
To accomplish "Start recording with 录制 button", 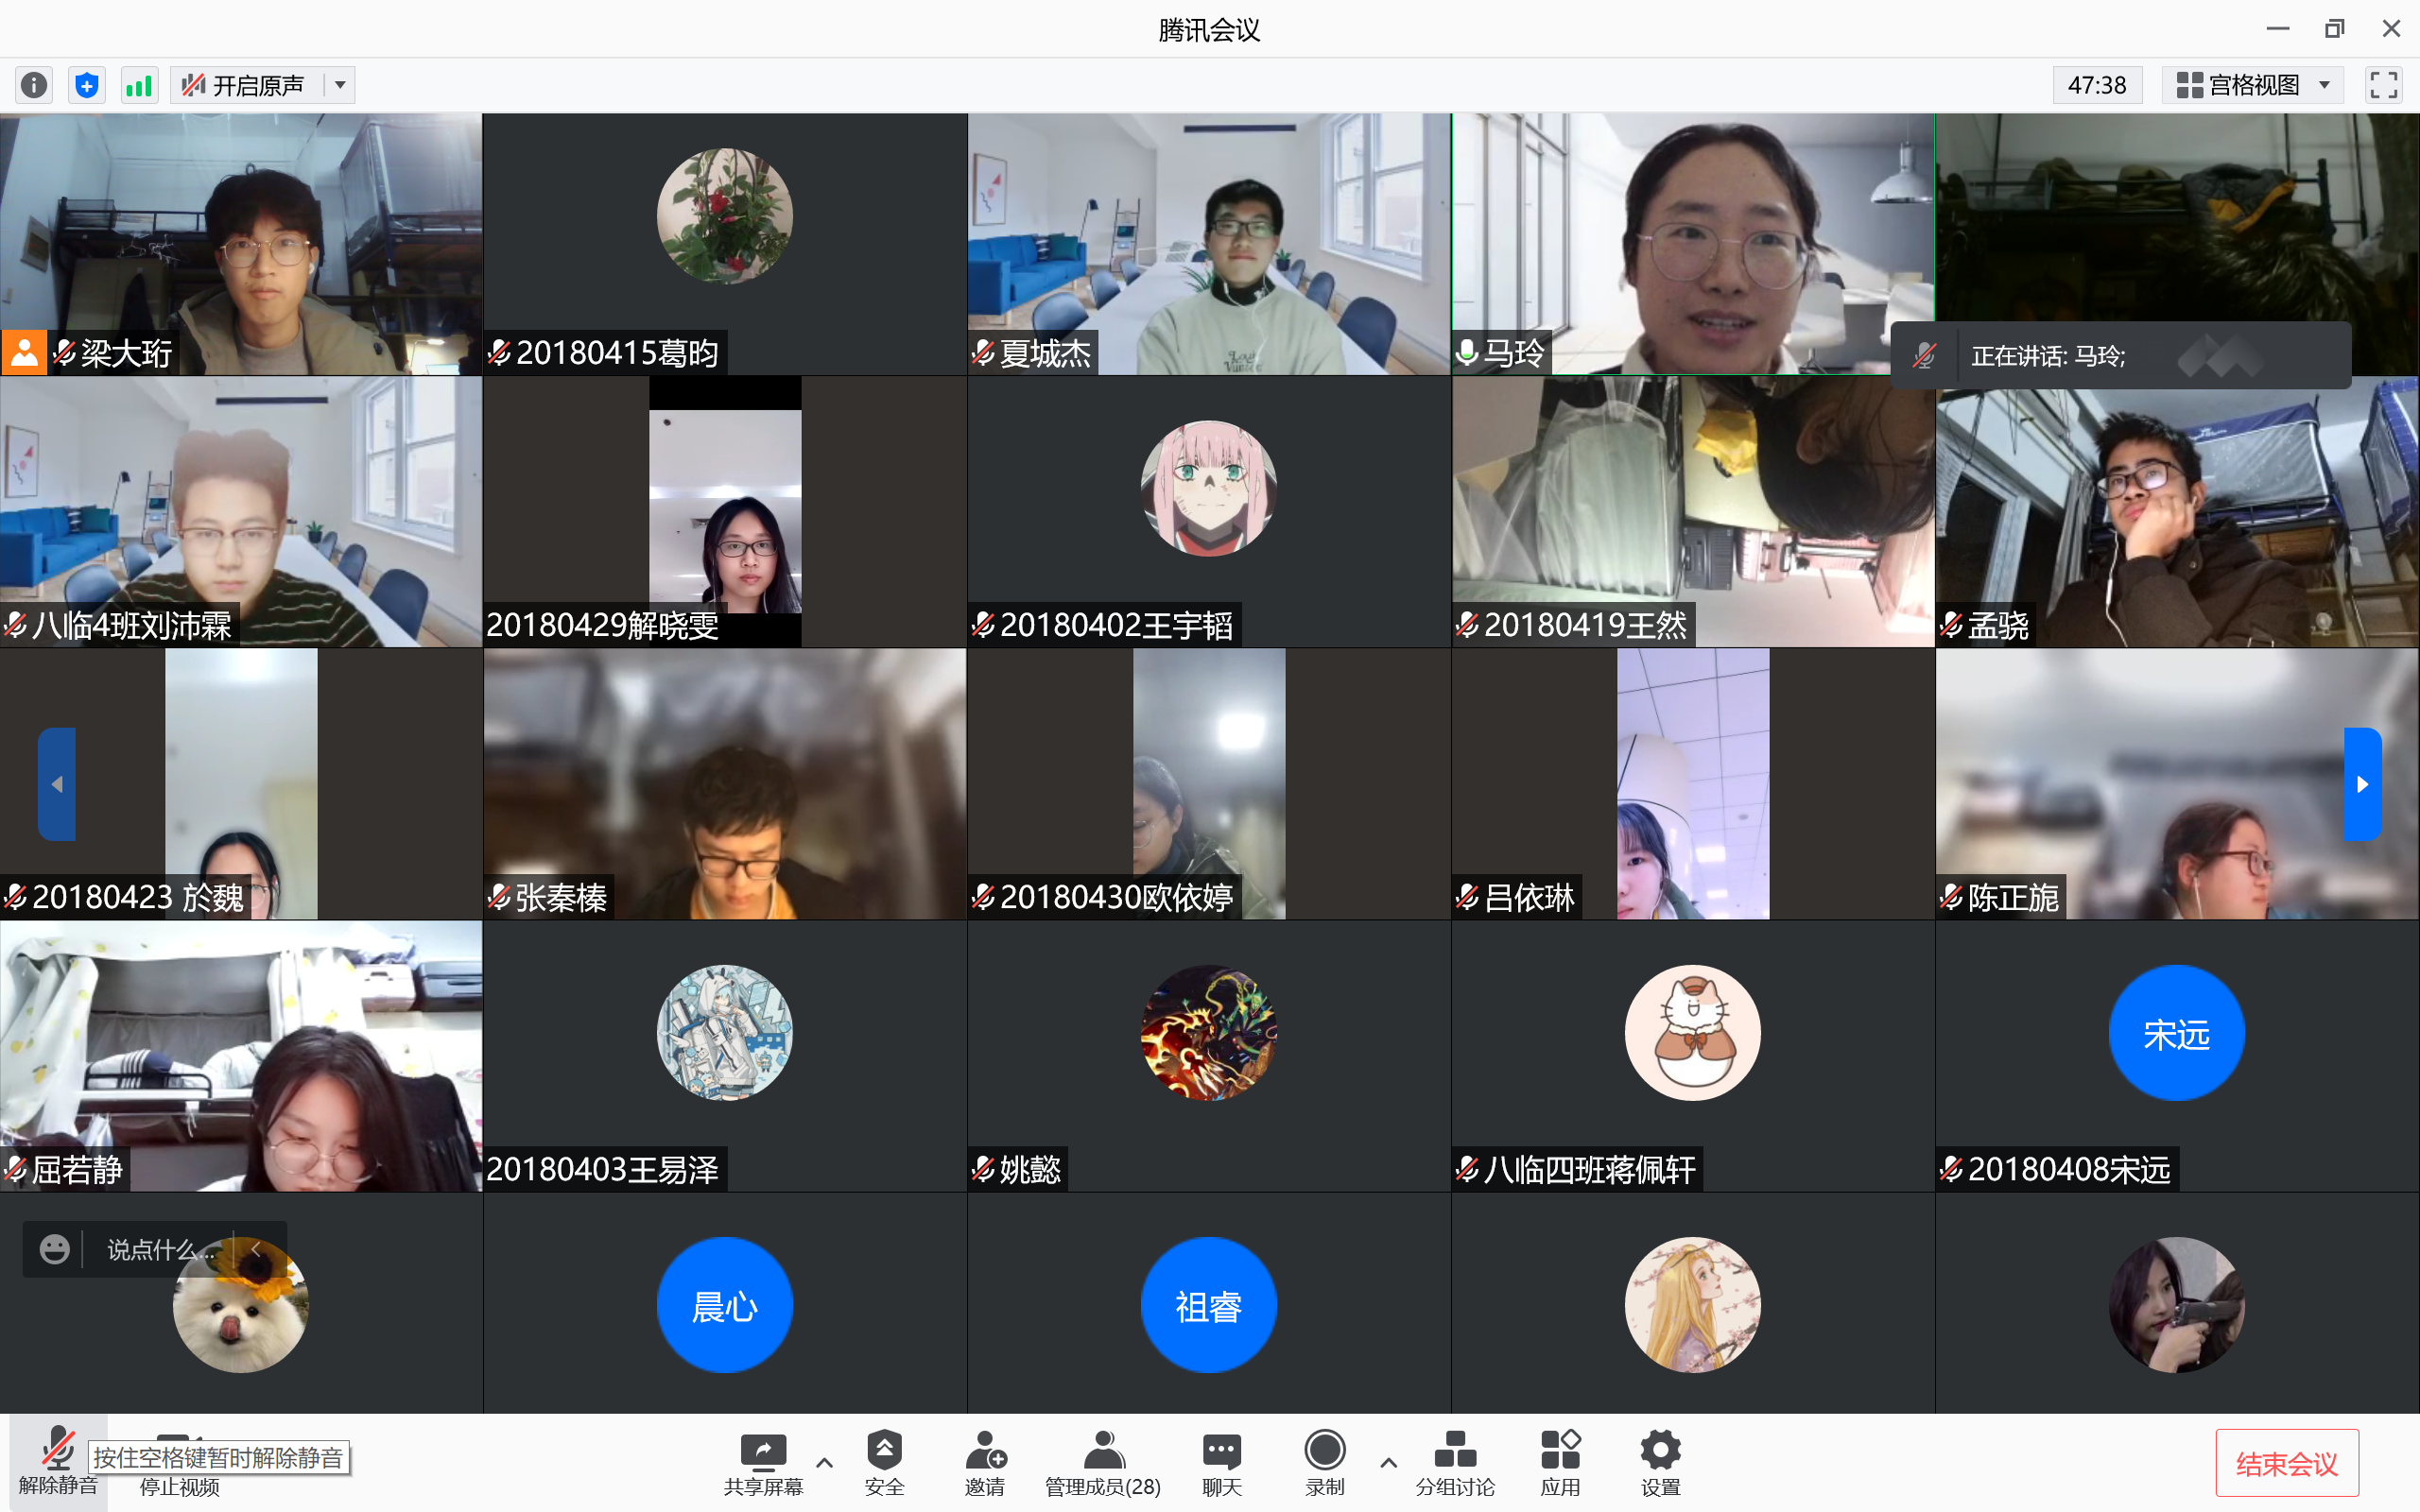I will [1324, 1462].
